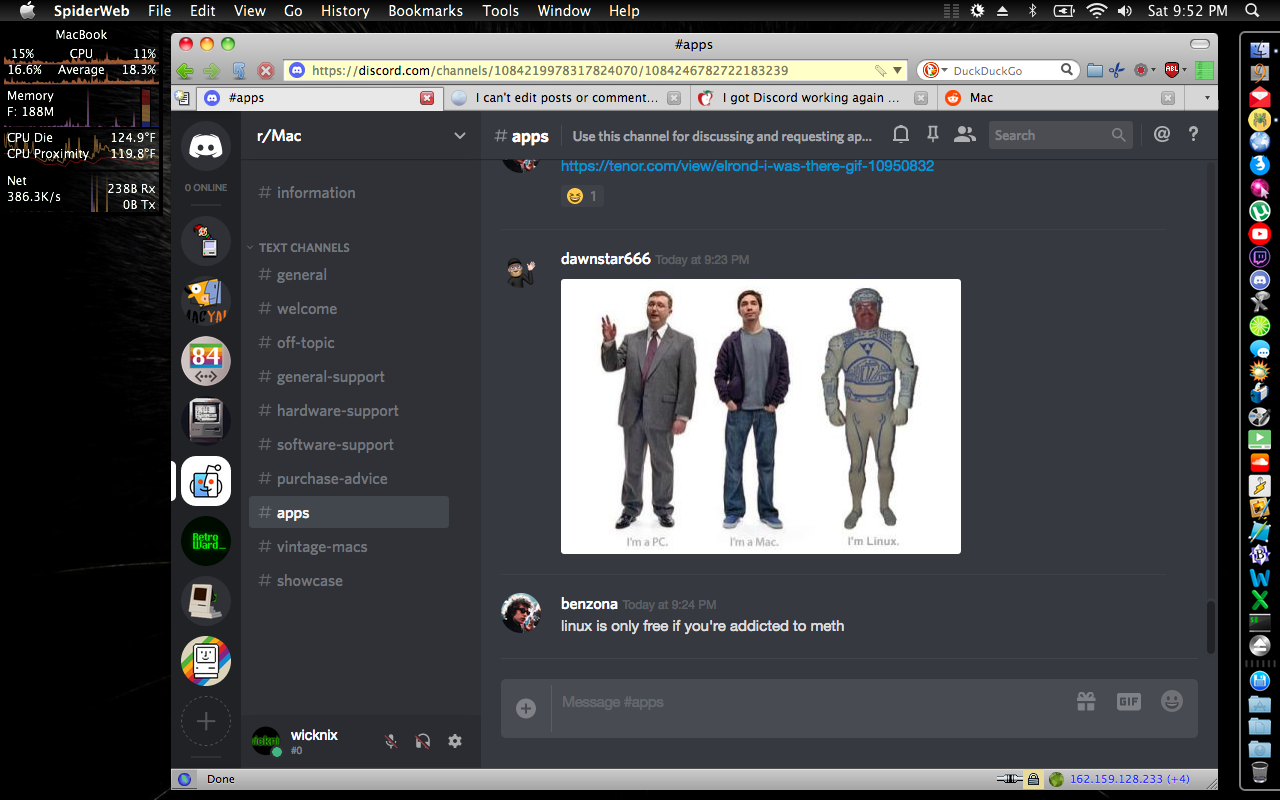The height and width of the screenshot is (800, 1280).
Task: Click the 162.159.128.233 status bar address
Action: pos(1129,779)
